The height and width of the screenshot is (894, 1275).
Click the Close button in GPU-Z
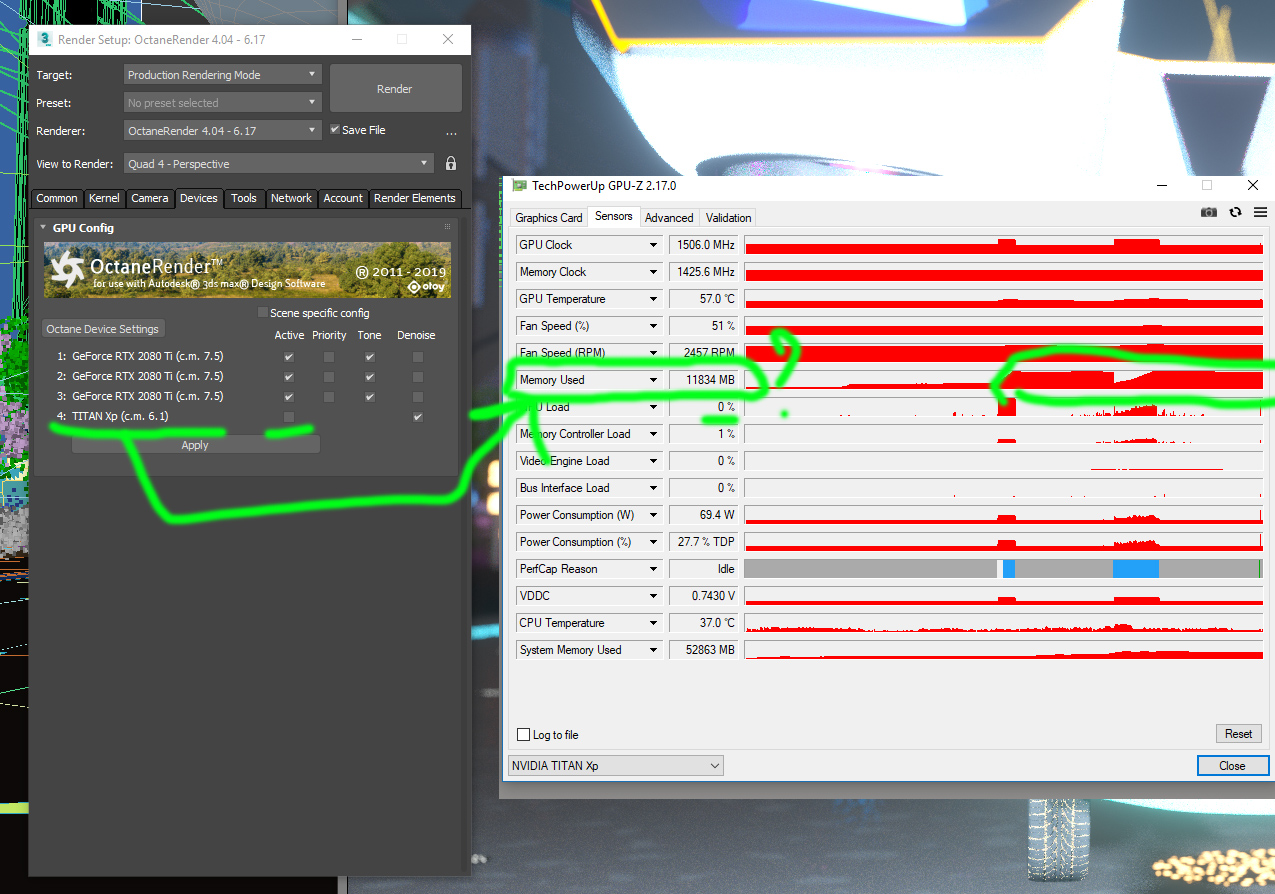coord(1232,766)
